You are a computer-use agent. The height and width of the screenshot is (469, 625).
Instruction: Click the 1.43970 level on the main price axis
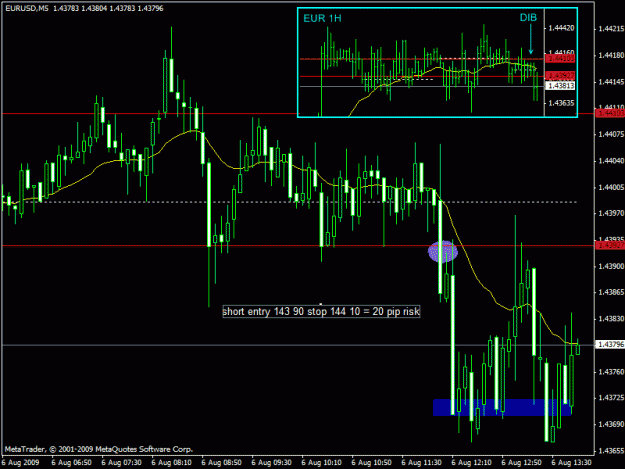click(611, 214)
